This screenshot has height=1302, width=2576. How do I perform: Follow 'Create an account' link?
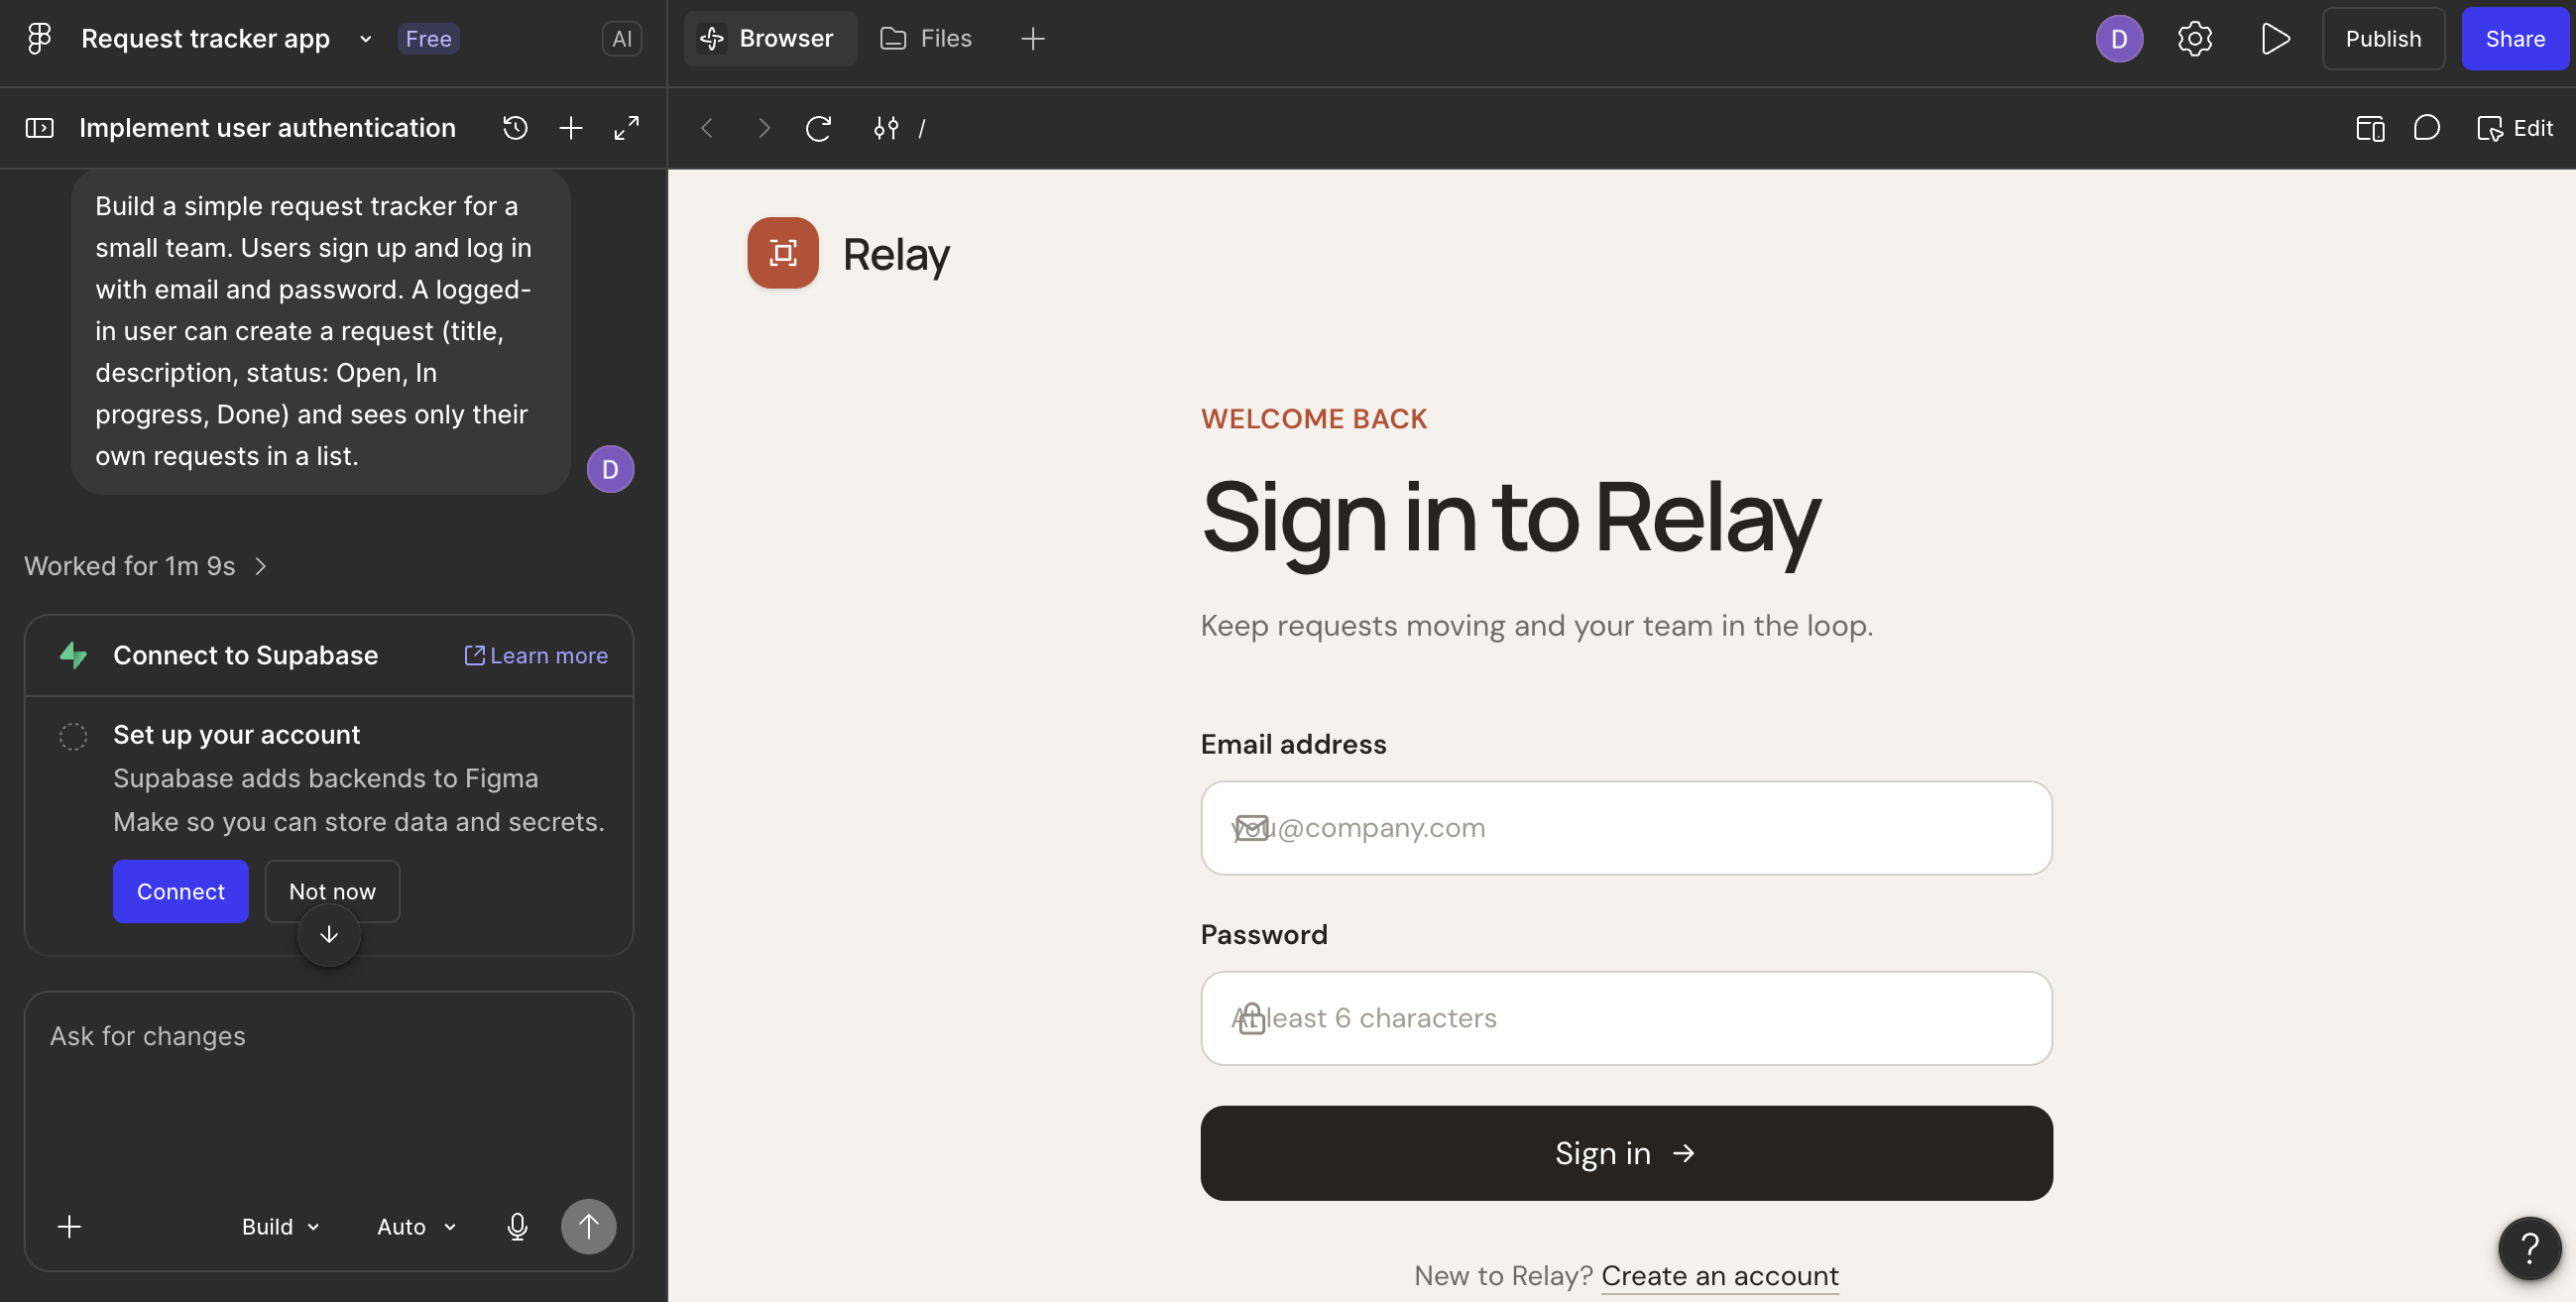[x=1719, y=1276]
